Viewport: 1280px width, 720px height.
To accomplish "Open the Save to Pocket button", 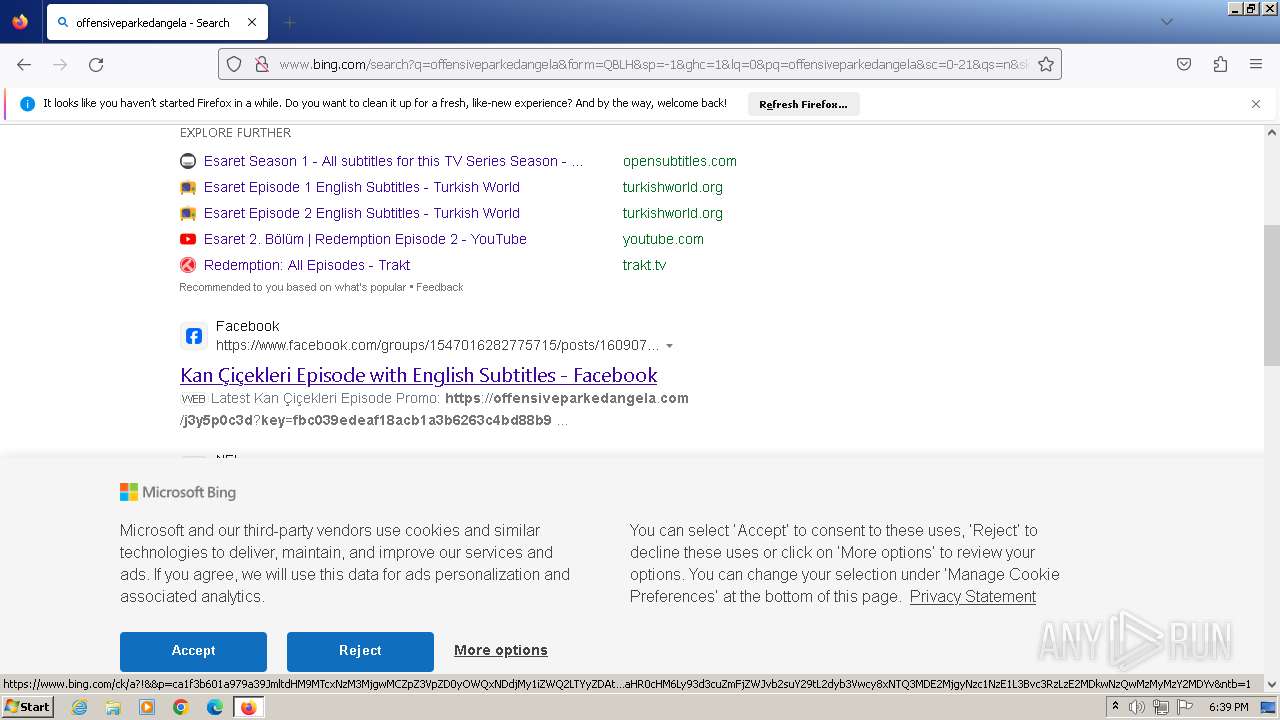I will tap(1184, 64).
